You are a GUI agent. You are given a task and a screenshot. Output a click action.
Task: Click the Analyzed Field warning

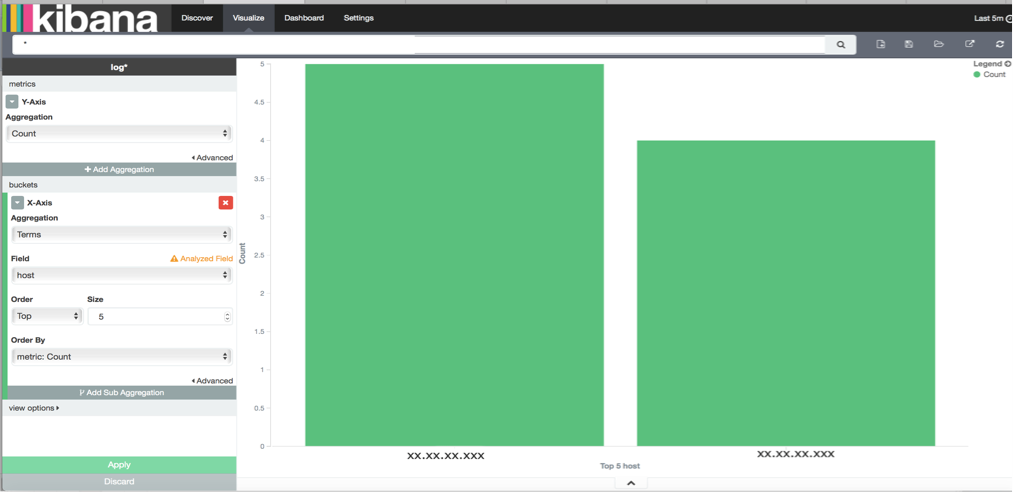[202, 258]
